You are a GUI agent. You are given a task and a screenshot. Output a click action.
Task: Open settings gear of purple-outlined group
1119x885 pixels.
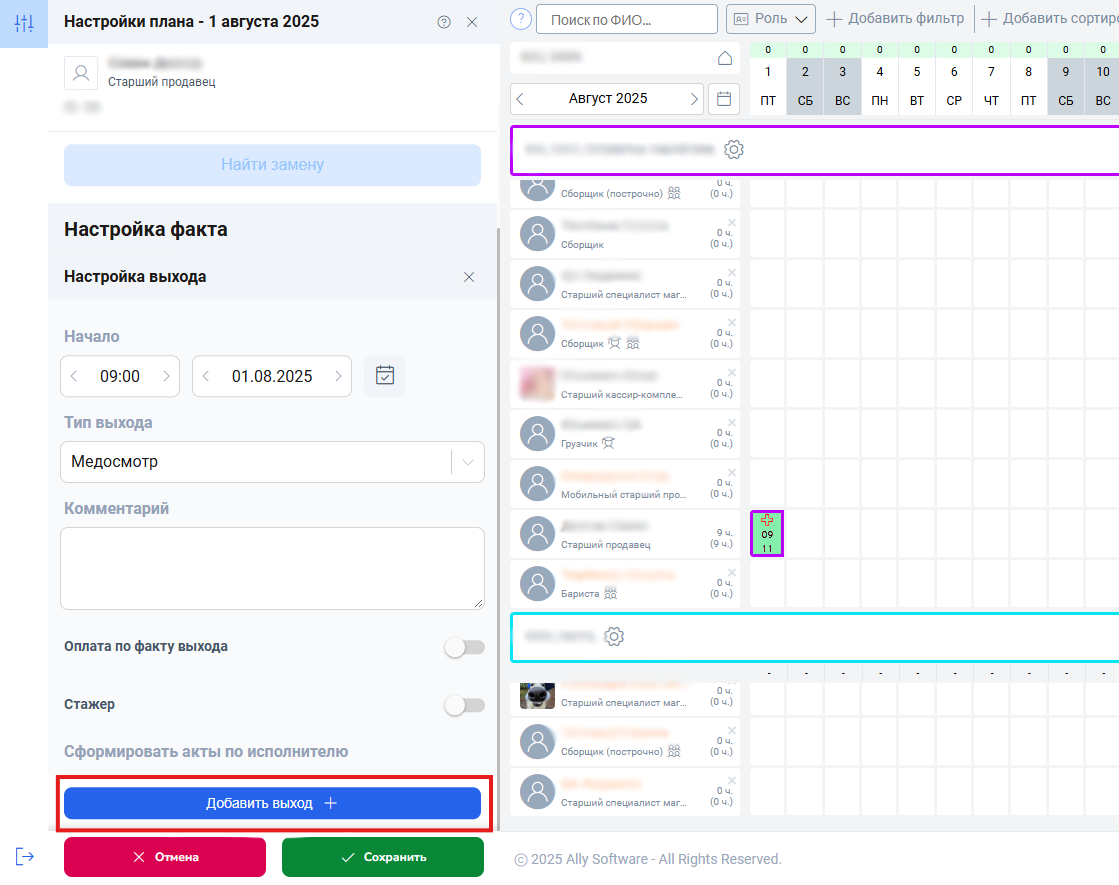pyautogui.click(x=734, y=150)
